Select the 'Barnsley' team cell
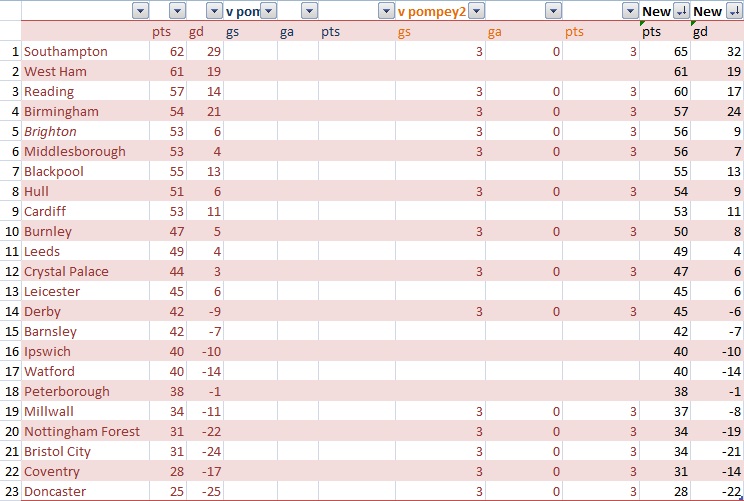Viewport: 744px width, 501px height. (85, 331)
